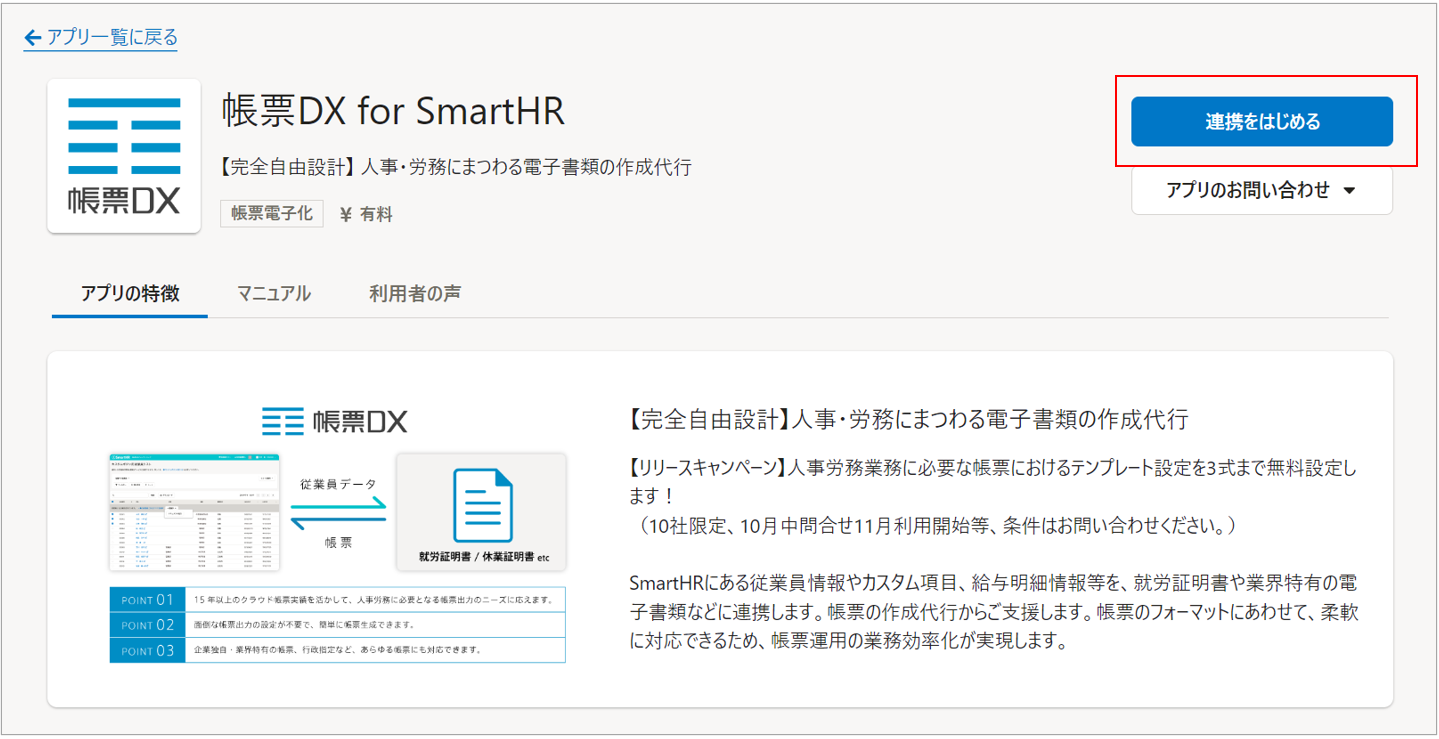
Task: Click the POINT 01 blue label
Action: (x=148, y=600)
